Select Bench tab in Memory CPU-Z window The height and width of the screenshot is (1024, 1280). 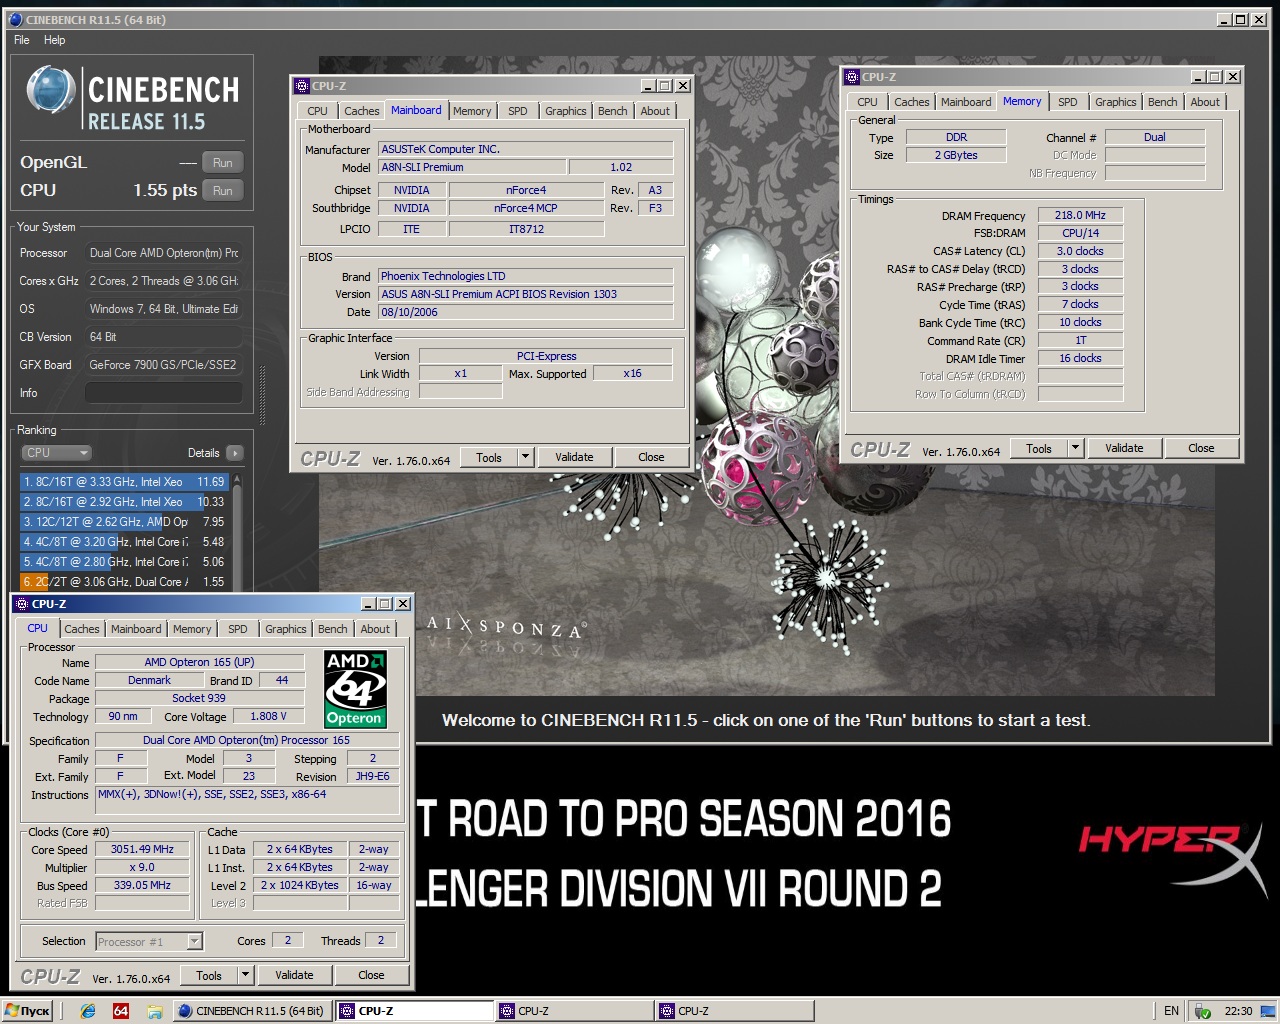[1162, 102]
